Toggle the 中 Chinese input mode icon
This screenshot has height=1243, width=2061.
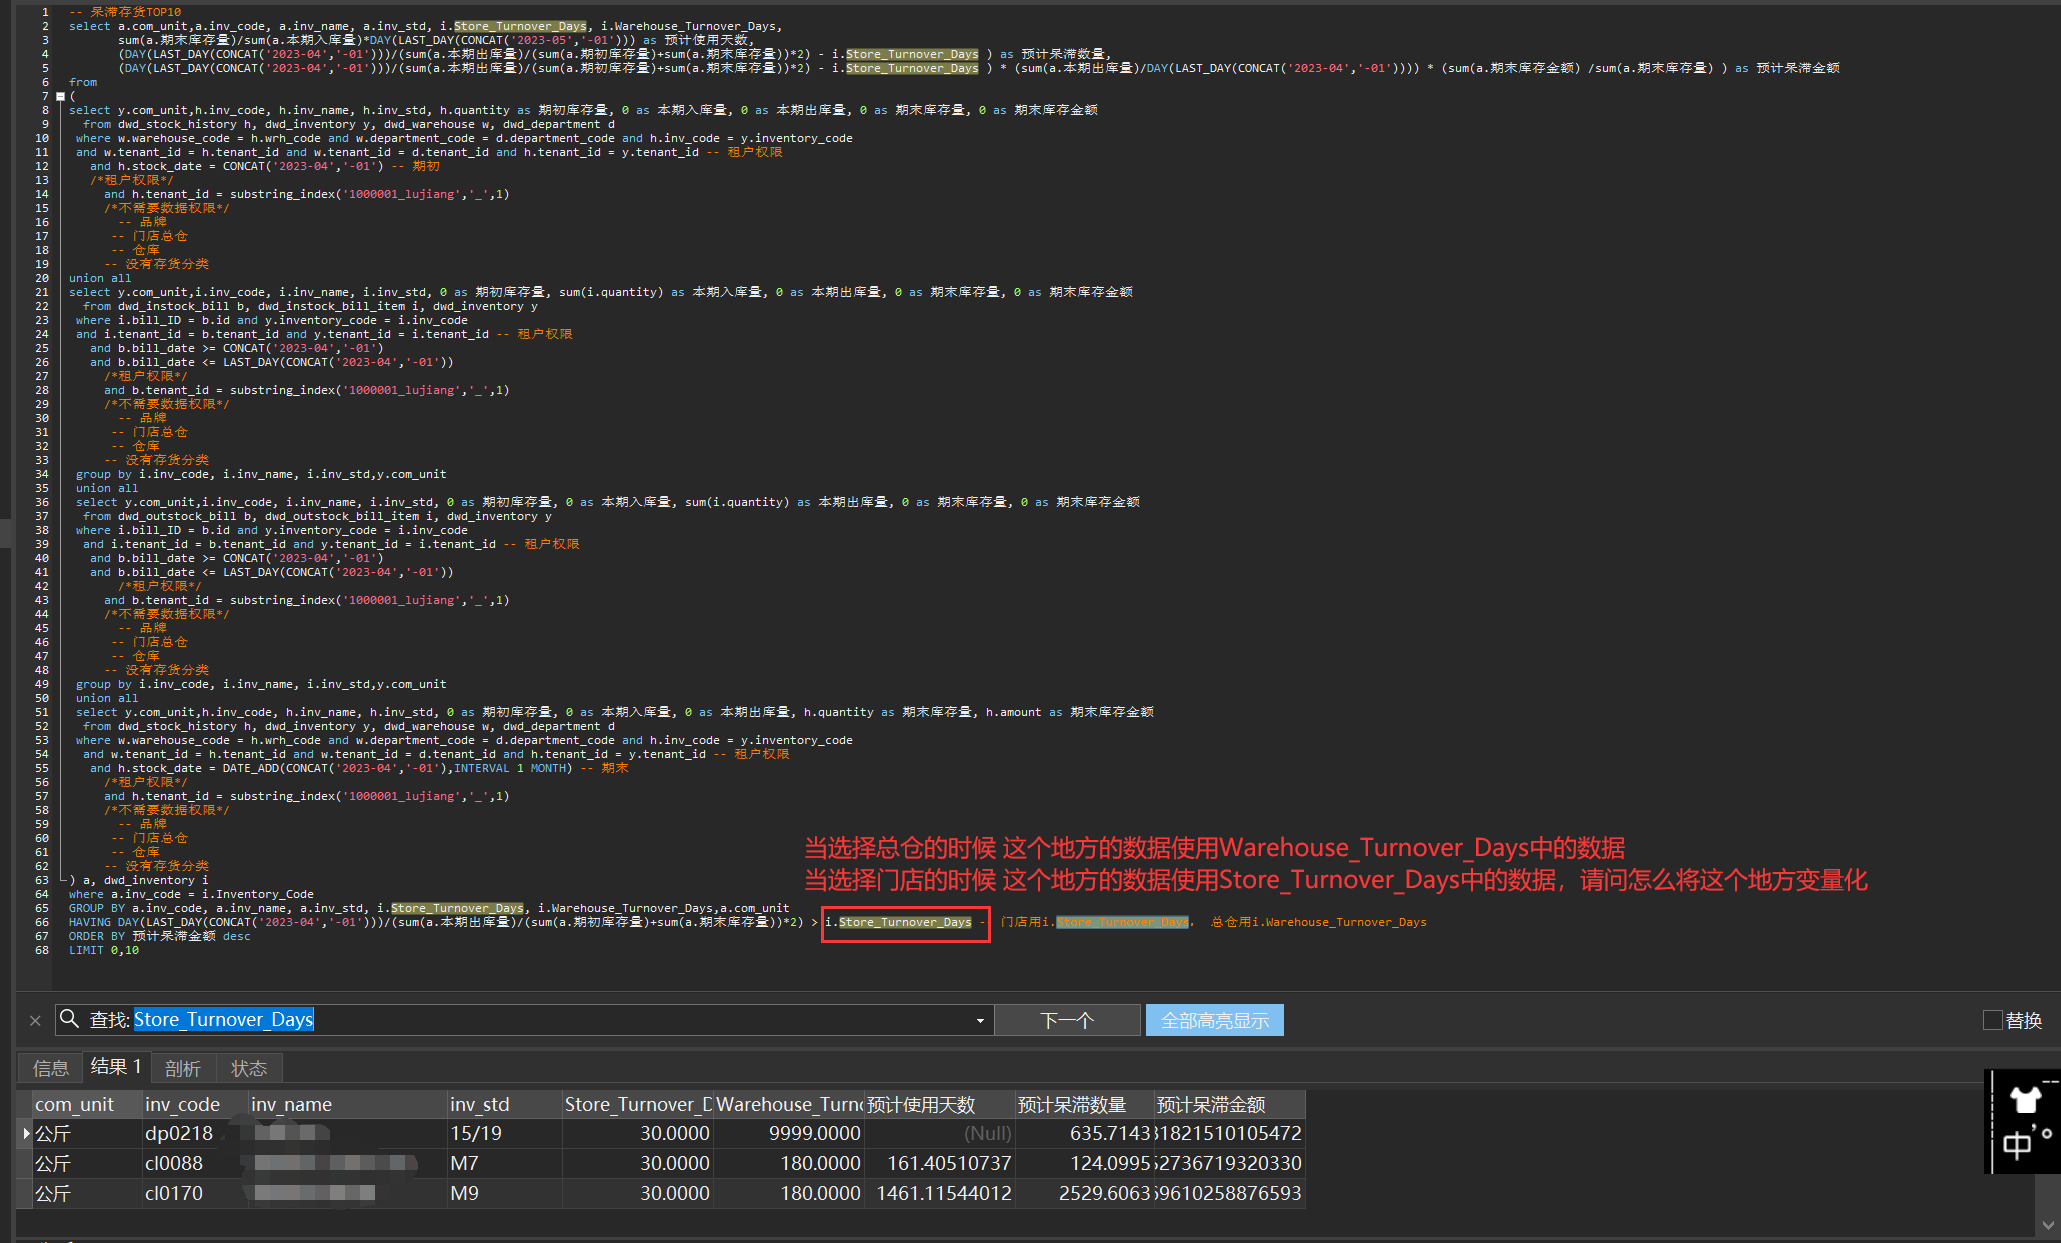[2016, 1145]
